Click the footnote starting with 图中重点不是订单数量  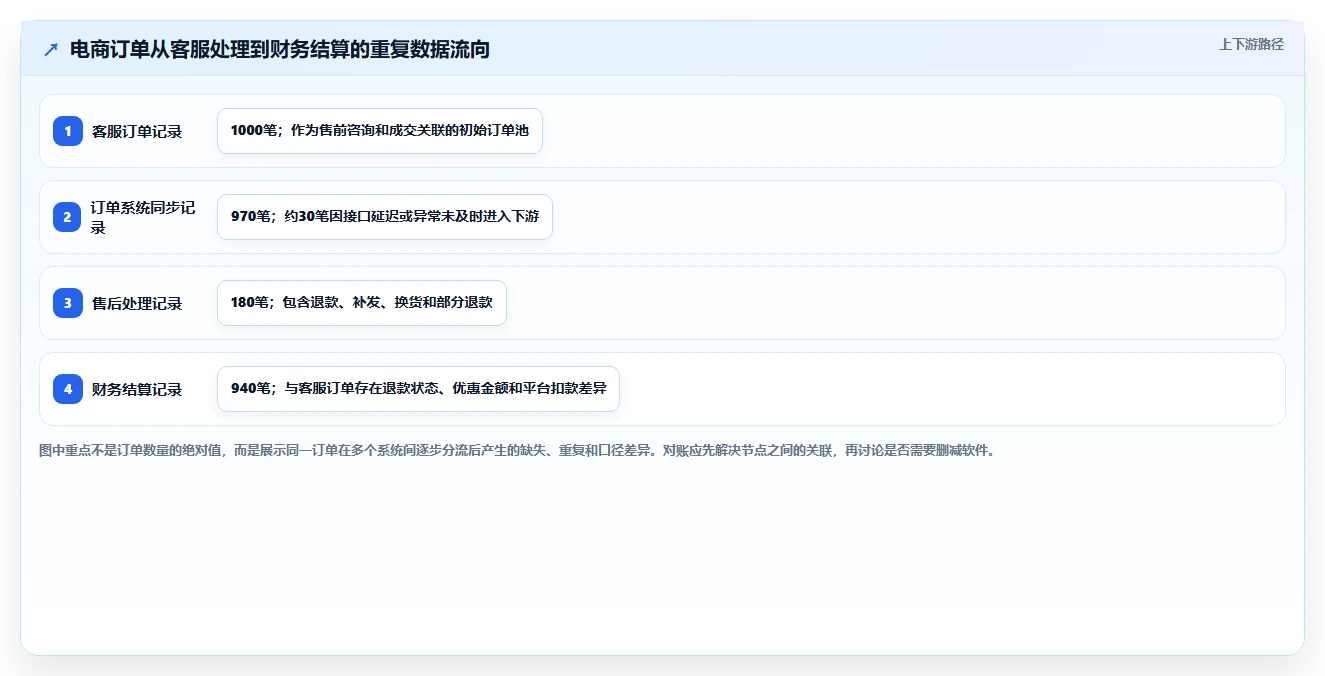point(517,451)
